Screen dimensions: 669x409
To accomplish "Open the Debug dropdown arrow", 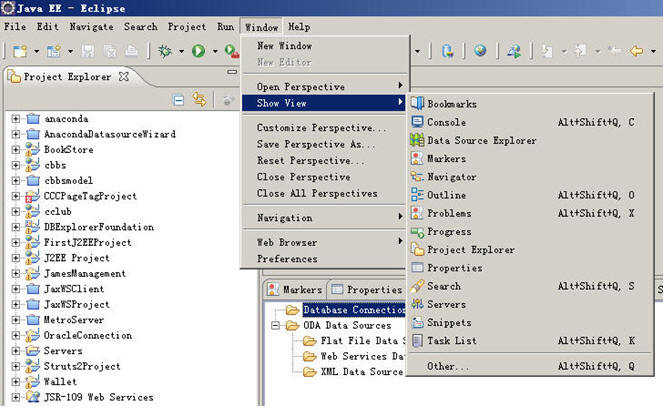I will click(181, 52).
